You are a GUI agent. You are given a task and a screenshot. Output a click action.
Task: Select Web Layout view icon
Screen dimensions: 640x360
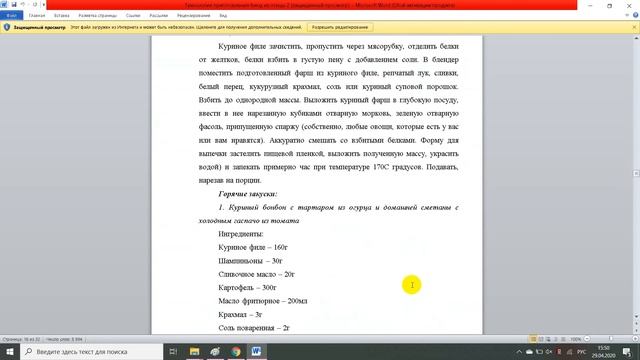pyautogui.click(x=548, y=339)
